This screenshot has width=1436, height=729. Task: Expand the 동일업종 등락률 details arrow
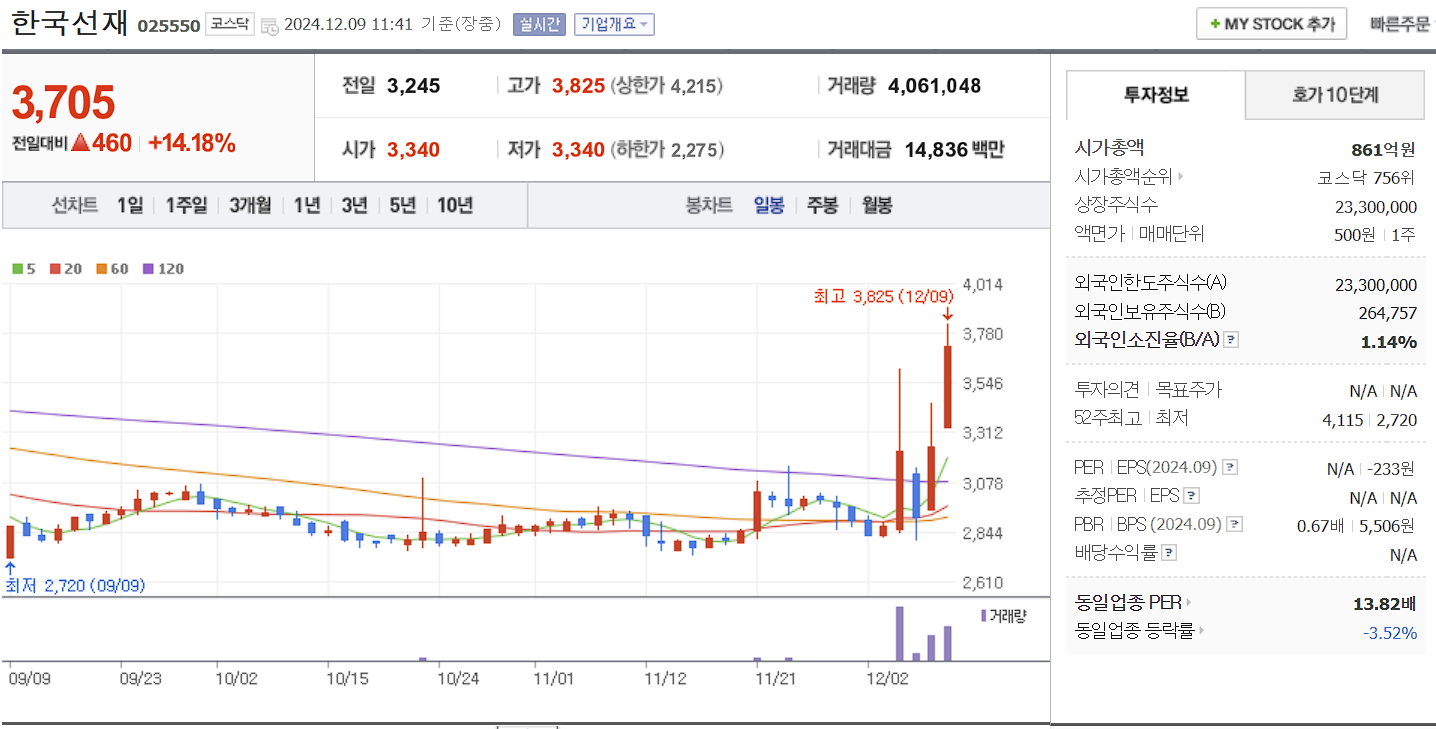[x=1201, y=630]
